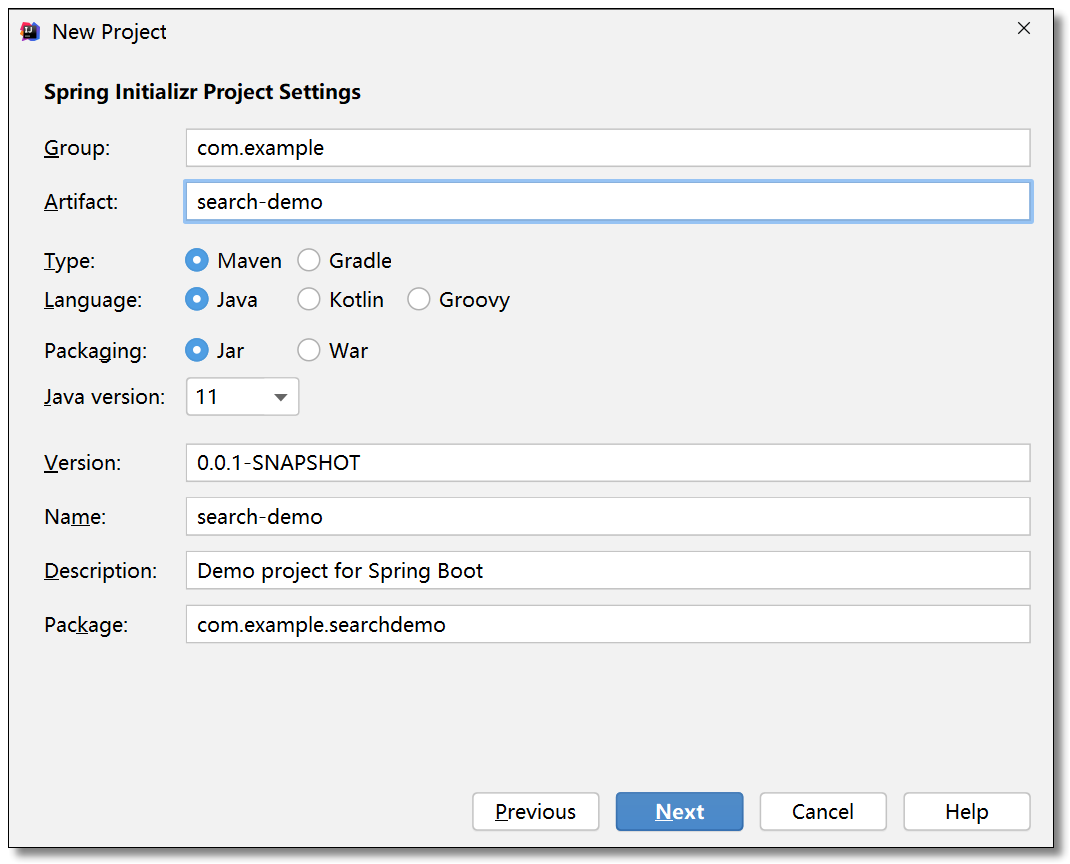The image size is (1070, 864).
Task: Open Help for project settings
Action: click(x=966, y=812)
